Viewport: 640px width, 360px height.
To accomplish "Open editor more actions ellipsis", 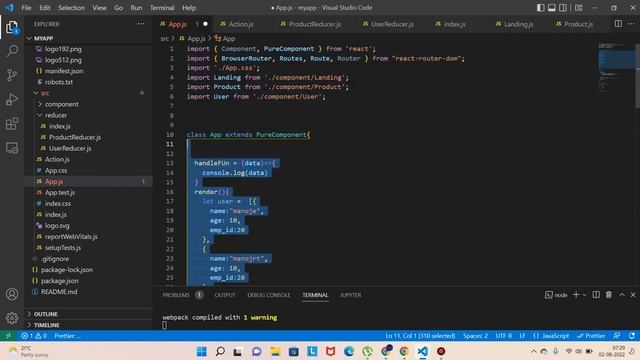I will pos(631,24).
